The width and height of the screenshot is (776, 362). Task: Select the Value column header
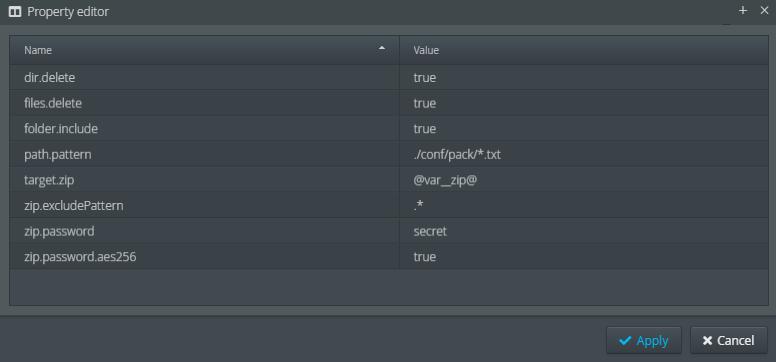point(584,50)
